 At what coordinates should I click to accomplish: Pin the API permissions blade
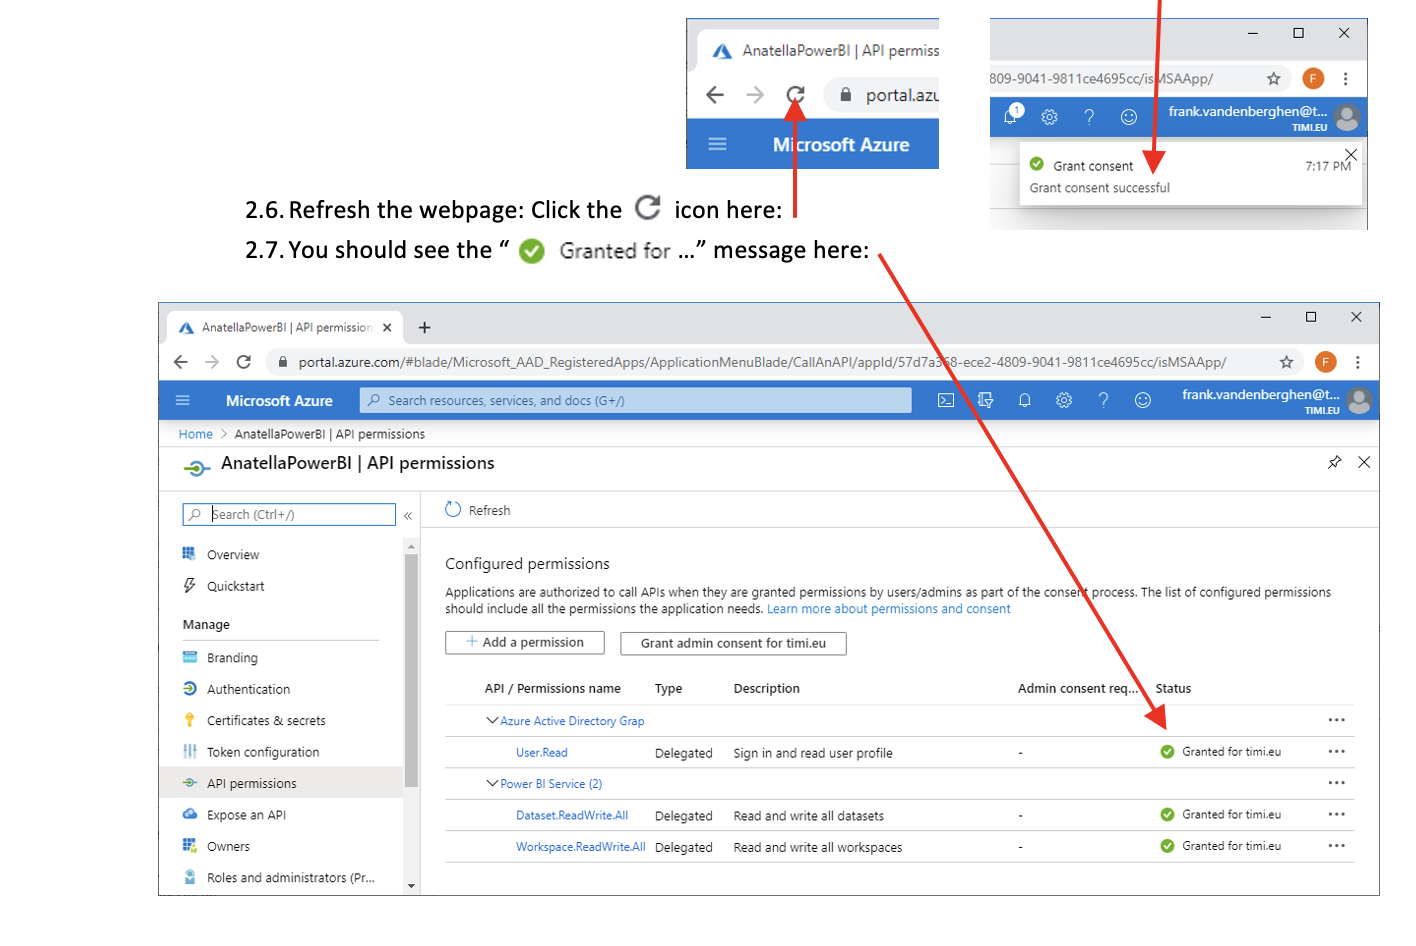[x=1334, y=462]
